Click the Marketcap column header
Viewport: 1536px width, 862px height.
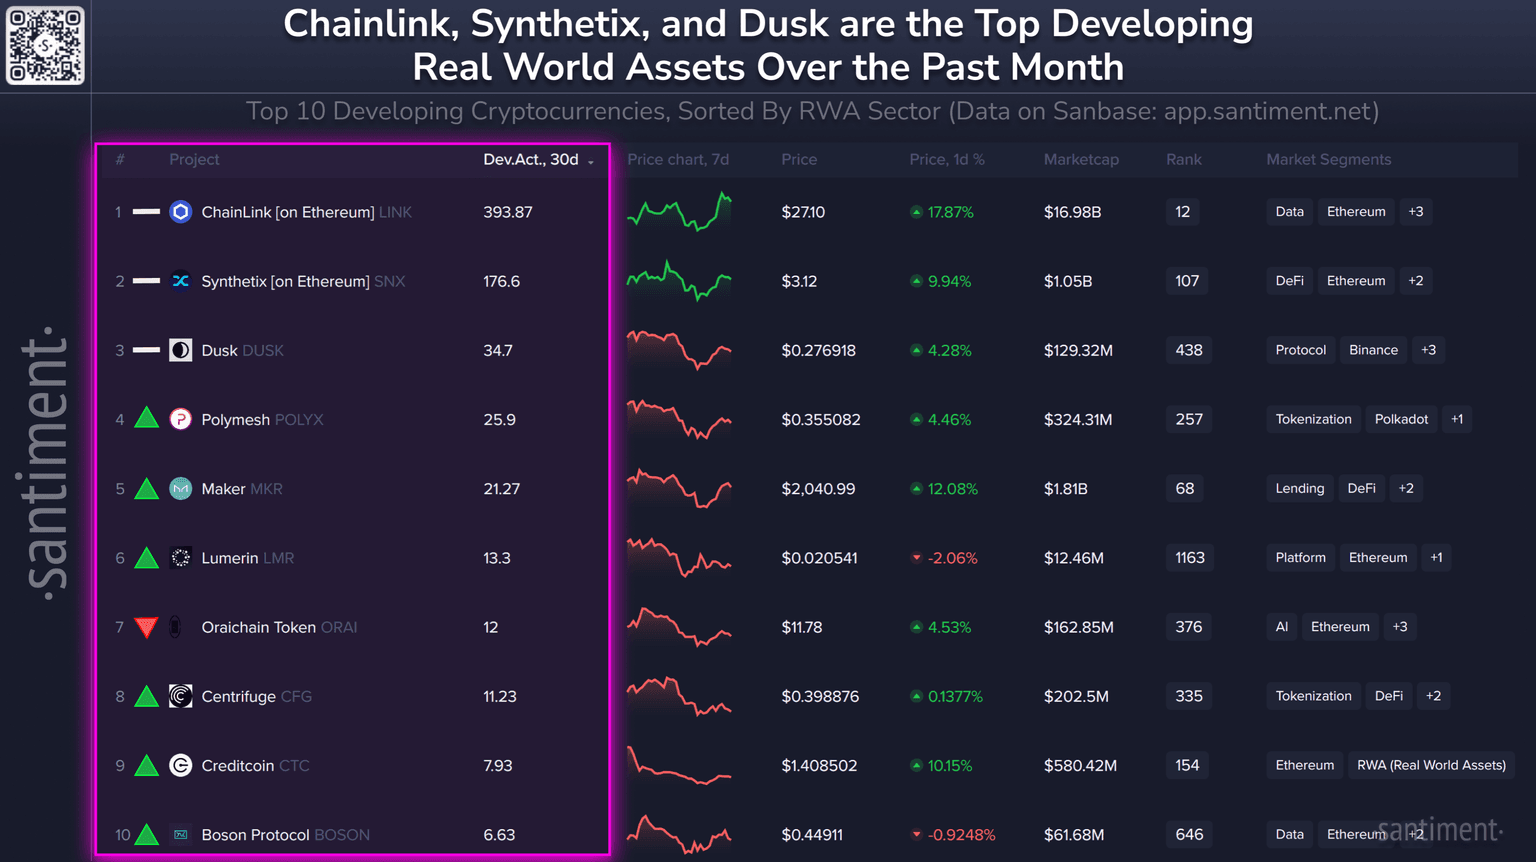[x=1080, y=160]
